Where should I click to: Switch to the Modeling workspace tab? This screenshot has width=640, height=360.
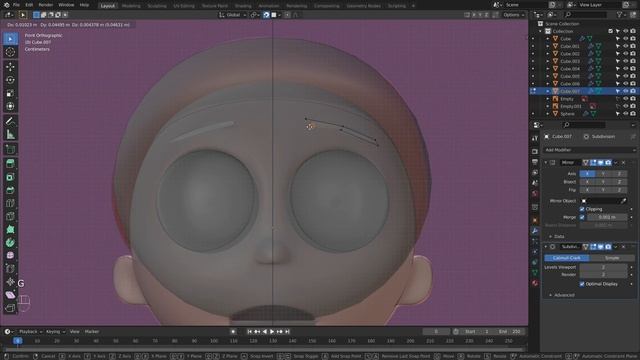131,6
